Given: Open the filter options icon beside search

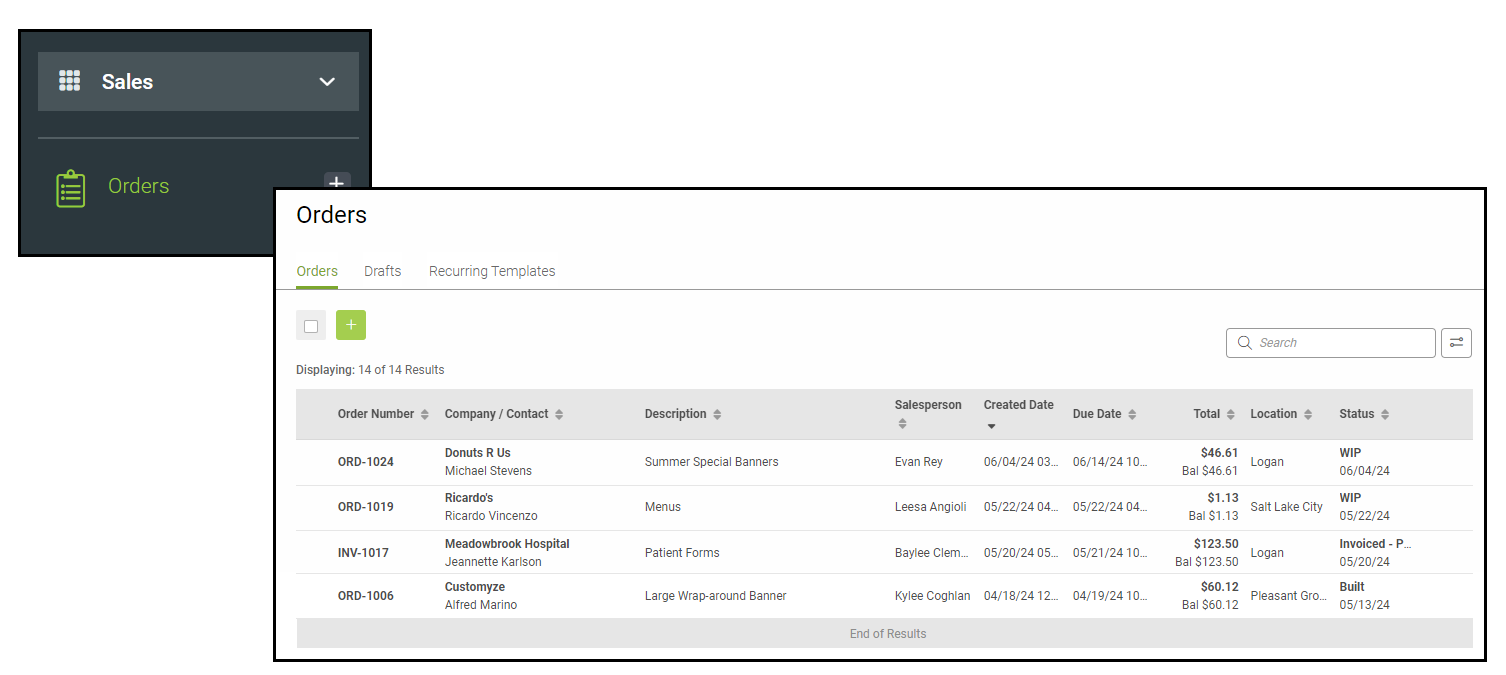Looking at the screenshot, I should click(1457, 343).
